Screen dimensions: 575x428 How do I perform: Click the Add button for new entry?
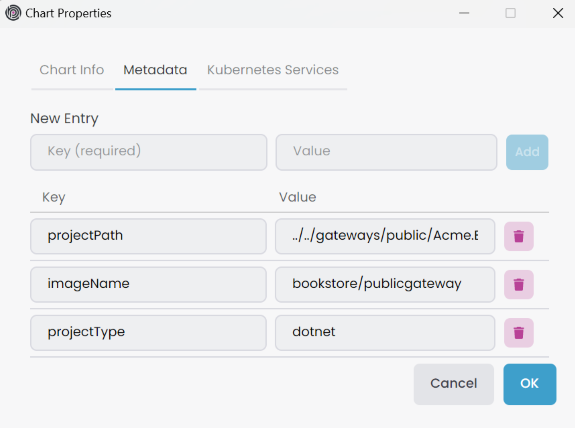pyautogui.click(x=527, y=152)
